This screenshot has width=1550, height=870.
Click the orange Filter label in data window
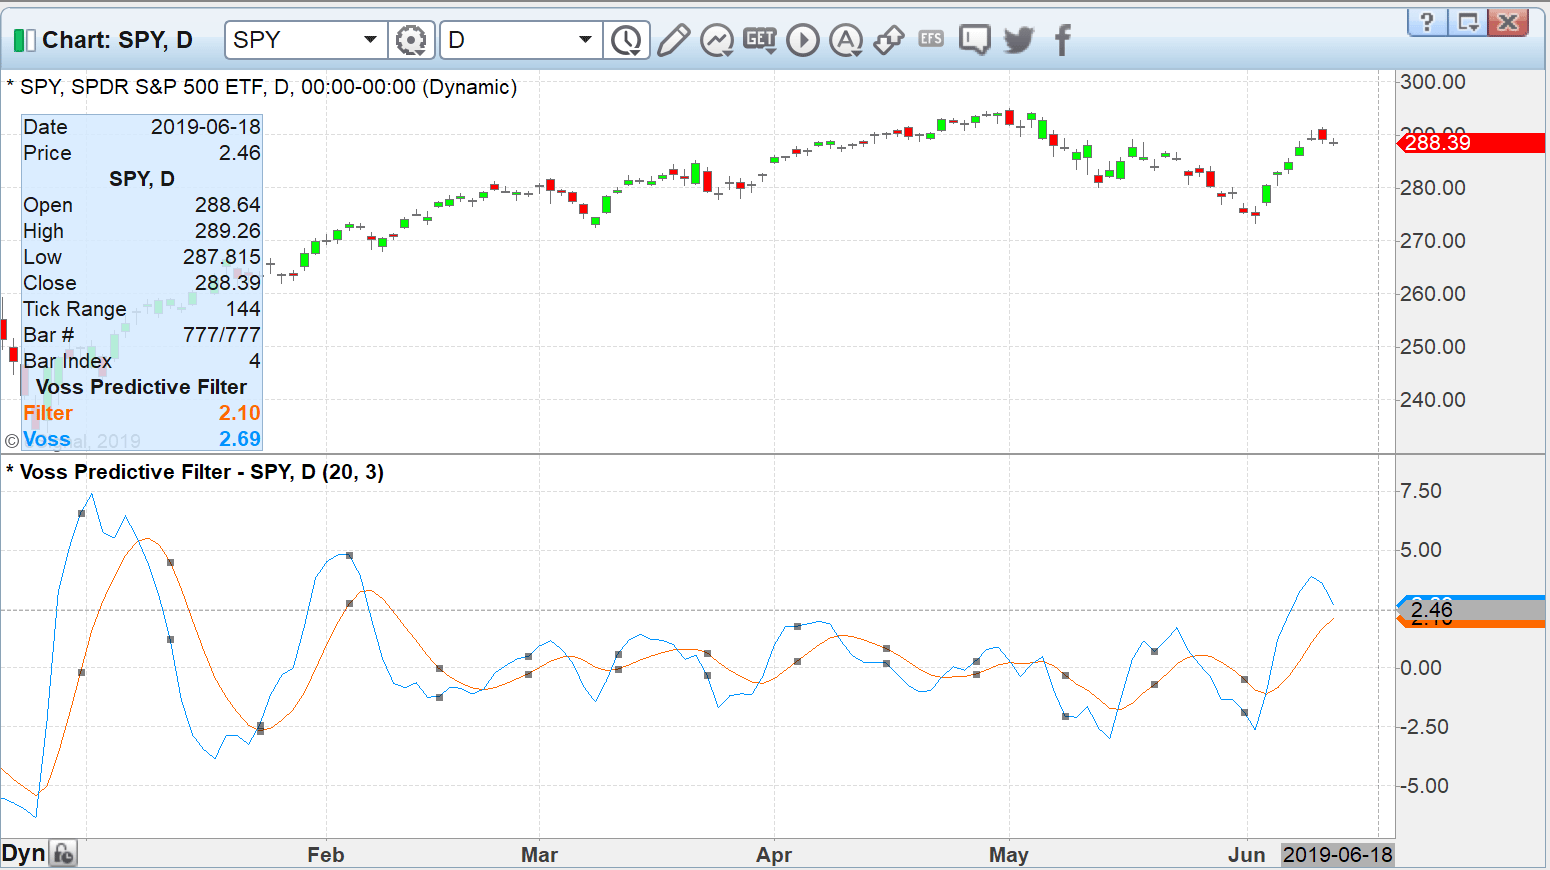(x=48, y=413)
